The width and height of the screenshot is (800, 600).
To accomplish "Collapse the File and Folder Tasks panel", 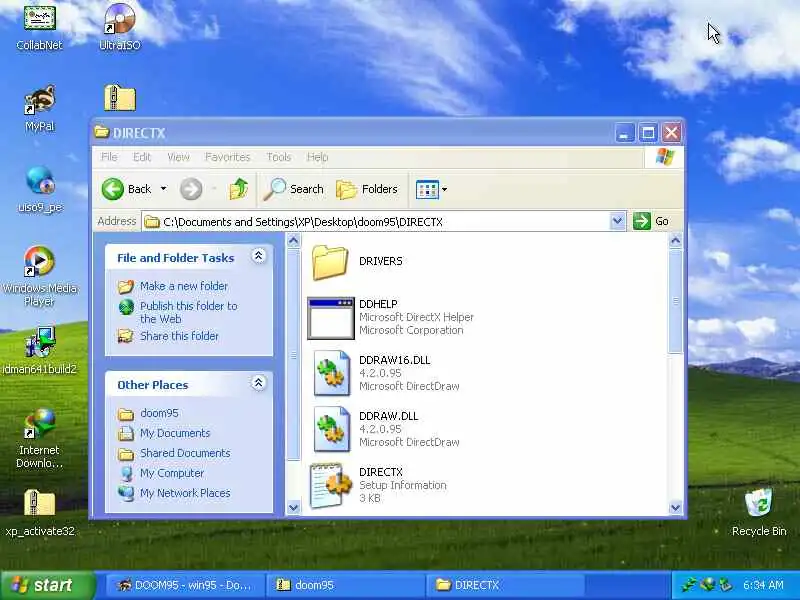I will pyautogui.click(x=258, y=256).
